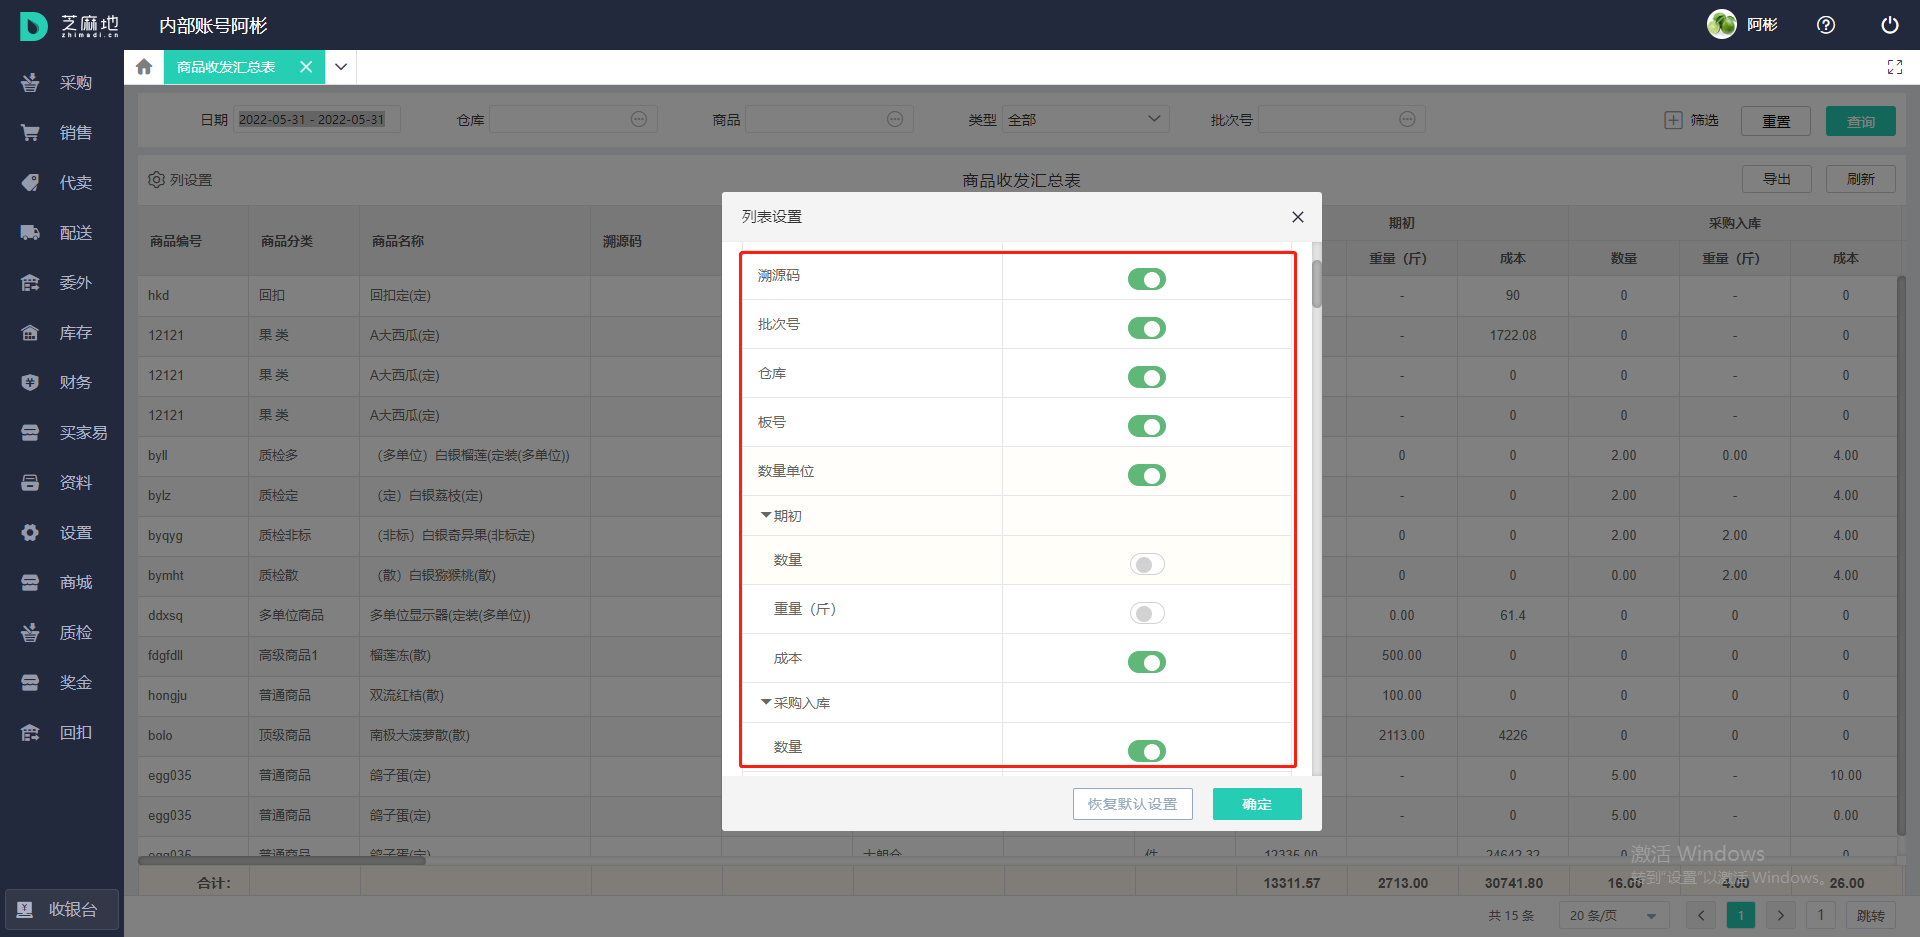1920x937 pixels.
Task: Click the 恢复默认设置 button
Action: 1133,804
